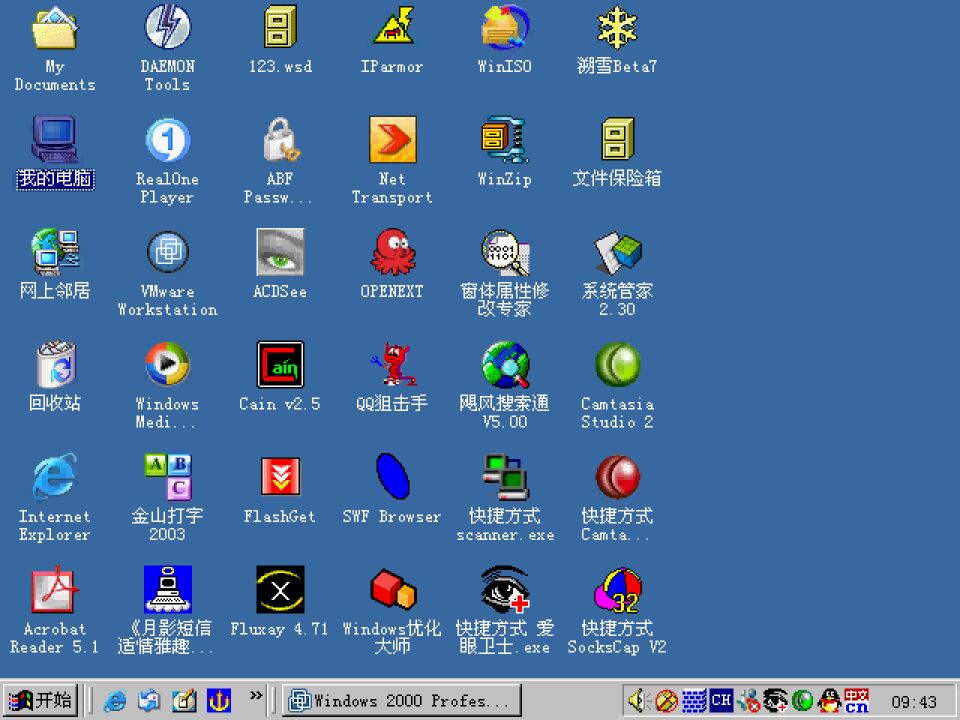
Task: Open the 系统管家 2.30 icon
Action: [617, 252]
